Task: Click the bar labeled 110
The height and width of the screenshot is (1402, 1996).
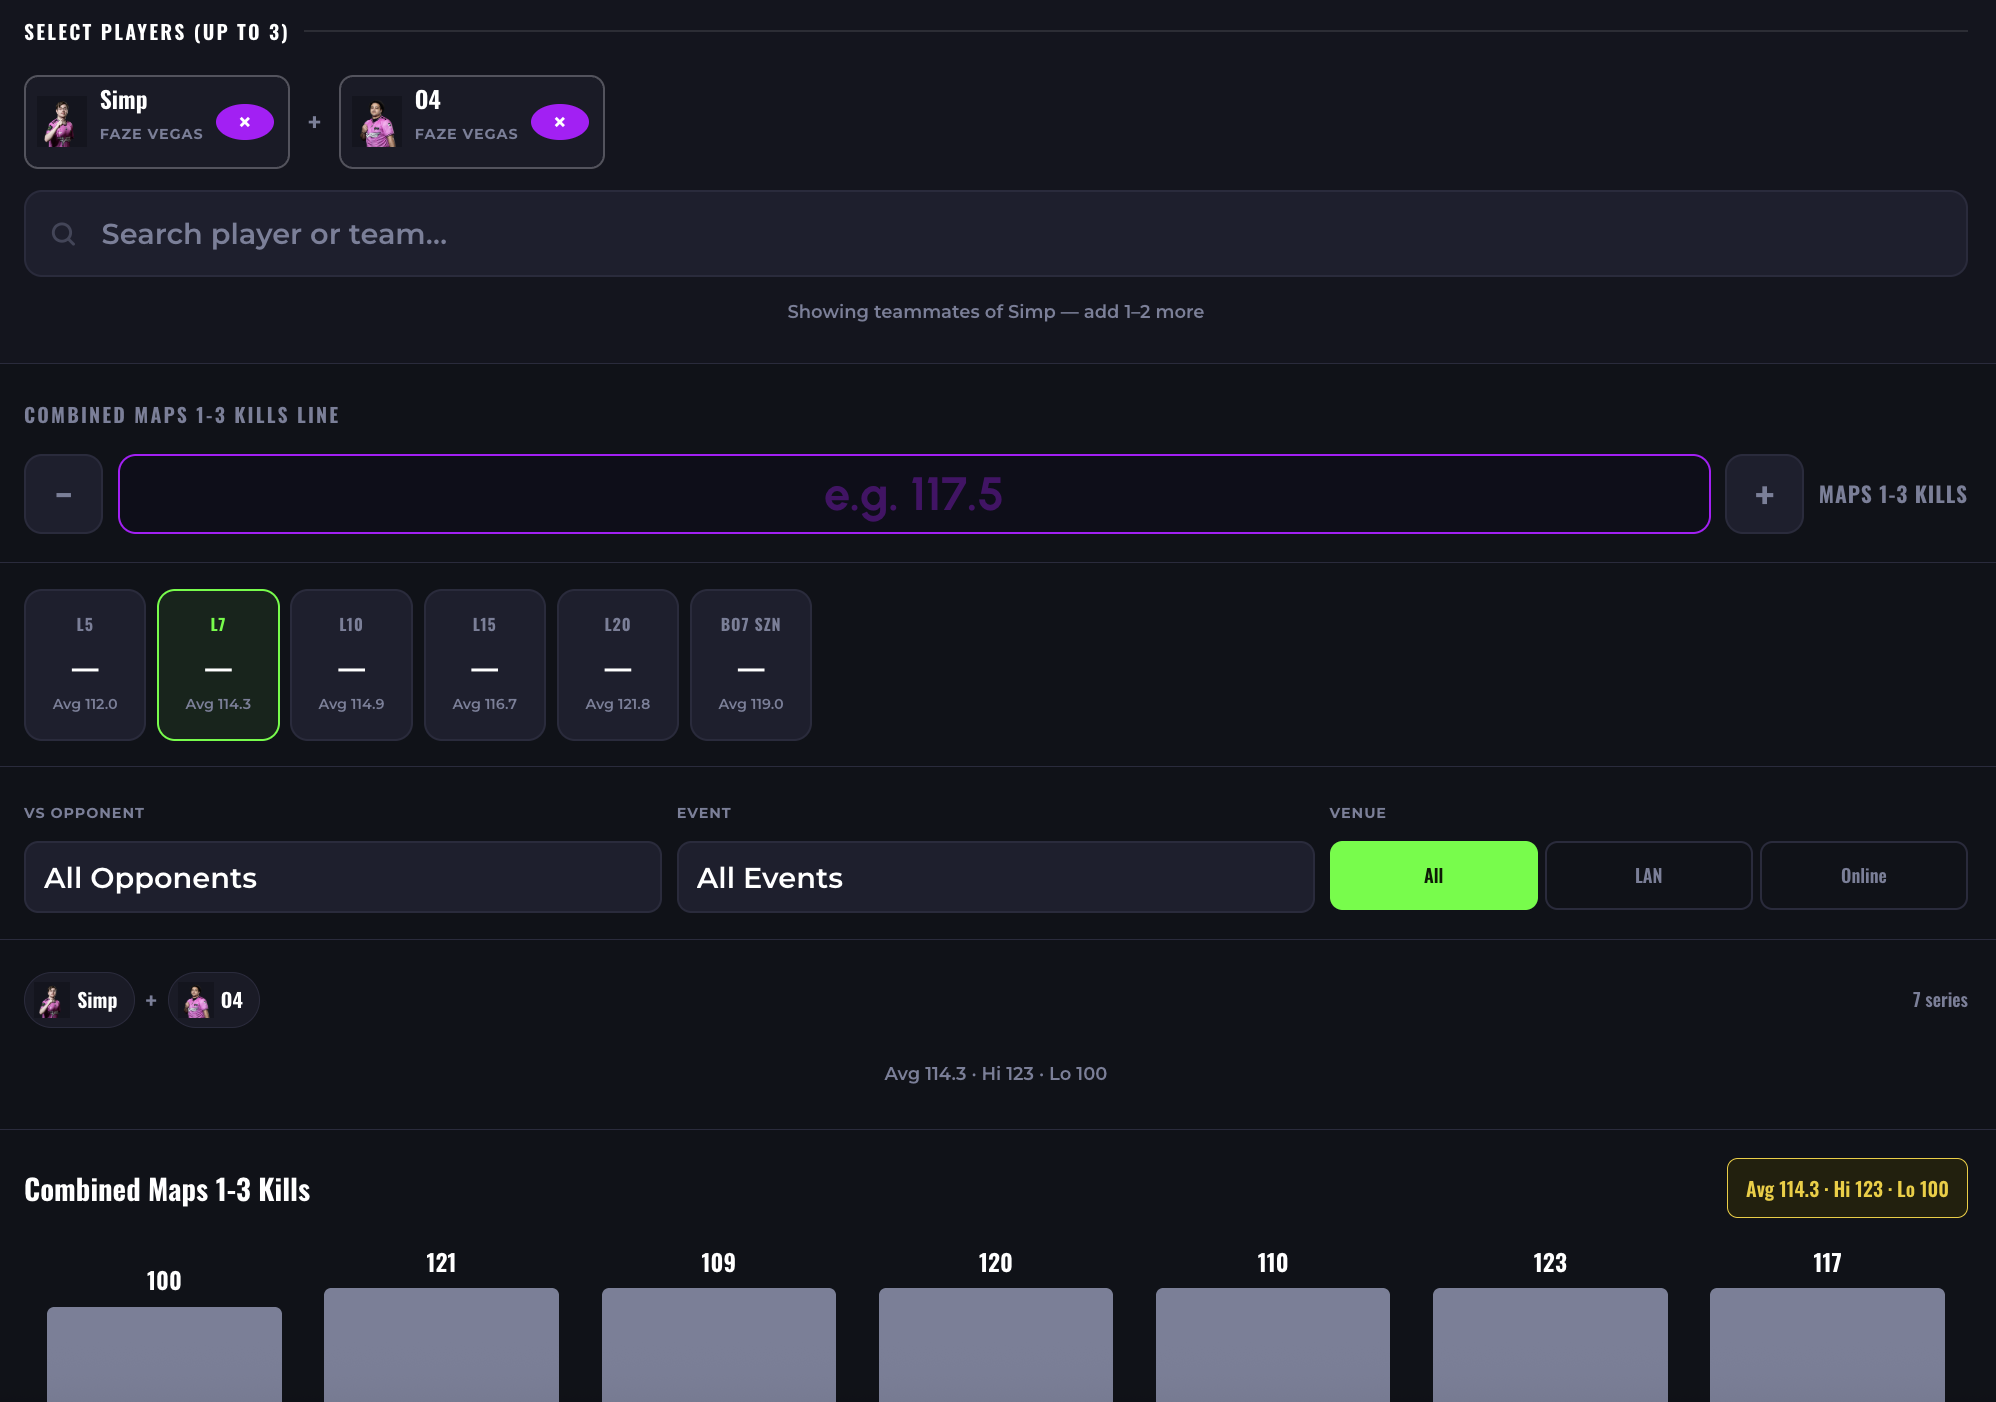Action: (1273, 1345)
